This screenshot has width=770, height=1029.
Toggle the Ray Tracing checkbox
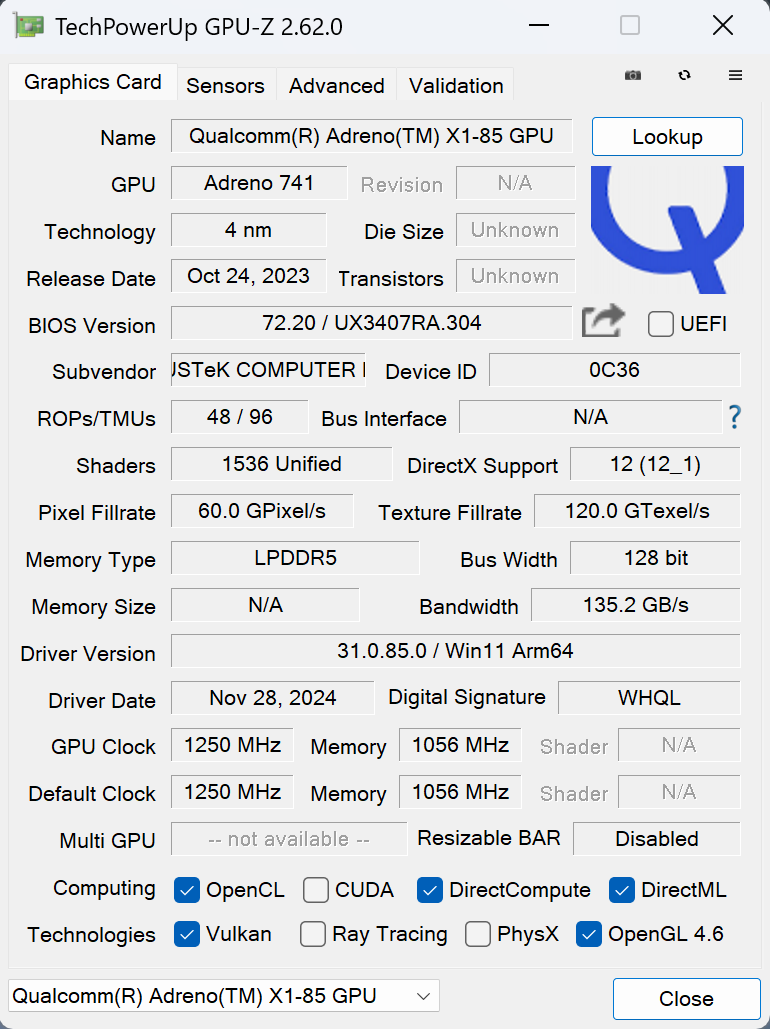(x=312, y=934)
